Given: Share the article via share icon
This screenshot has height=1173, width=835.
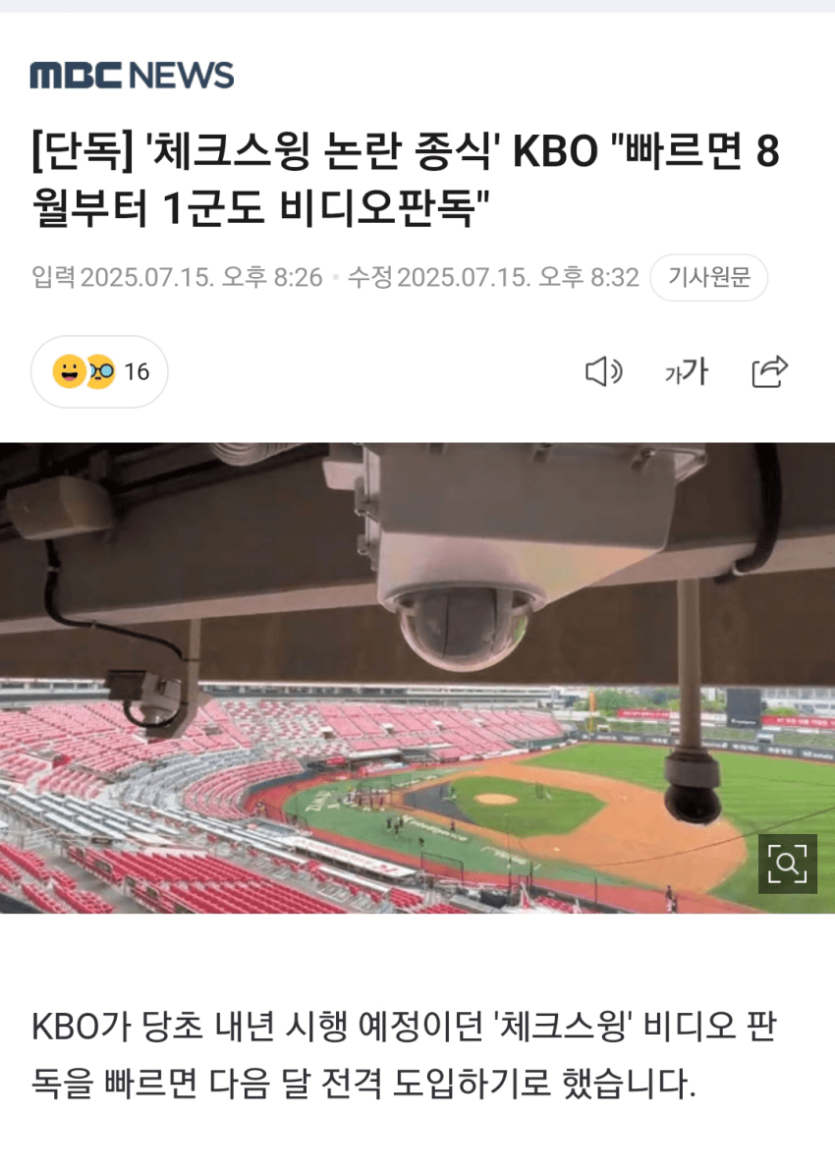Looking at the screenshot, I should 770,371.
